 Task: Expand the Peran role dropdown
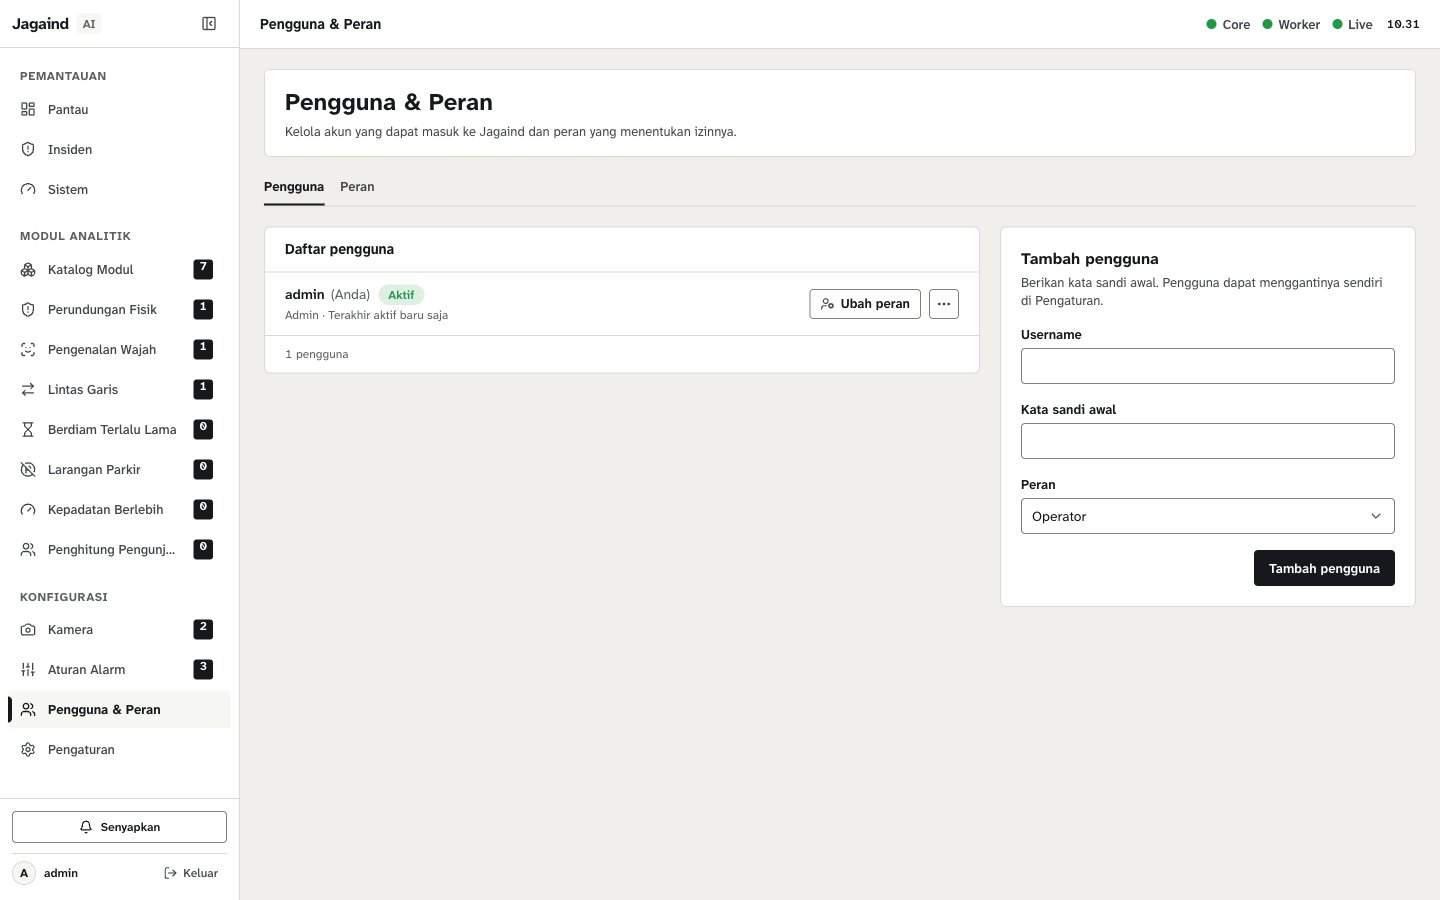pos(1207,516)
